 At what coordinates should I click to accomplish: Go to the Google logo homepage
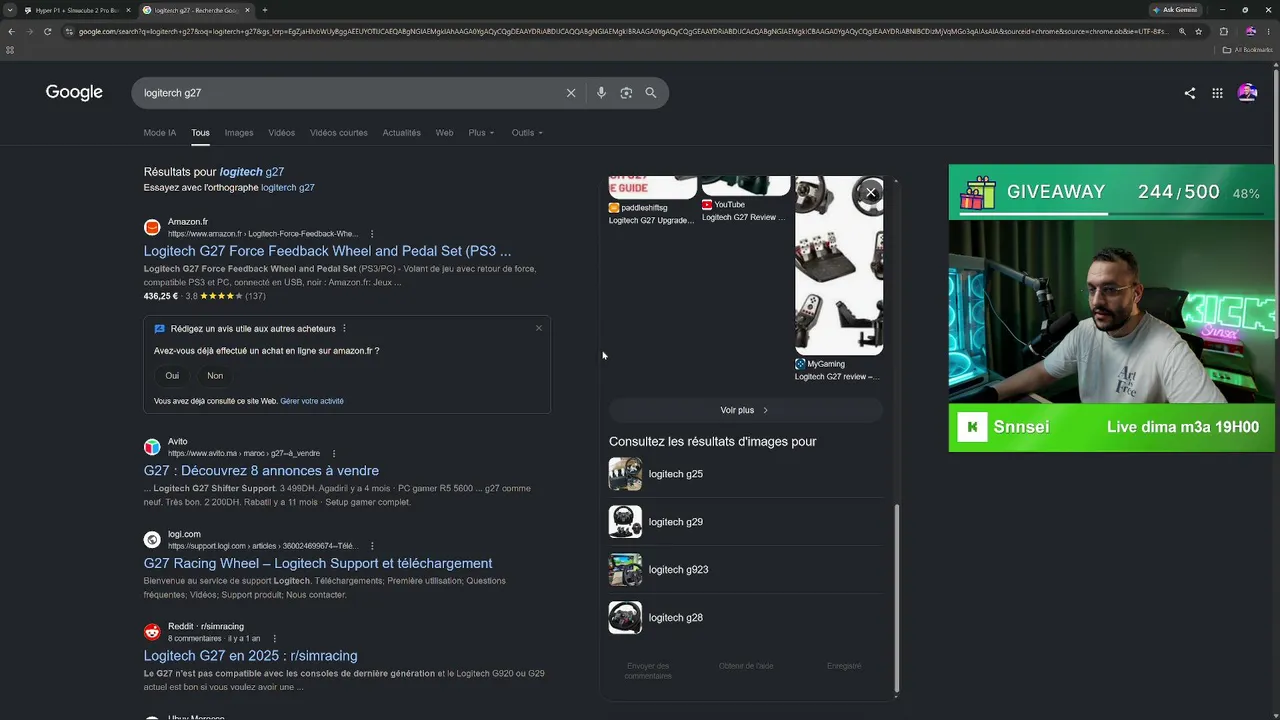[x=74, y=93]
